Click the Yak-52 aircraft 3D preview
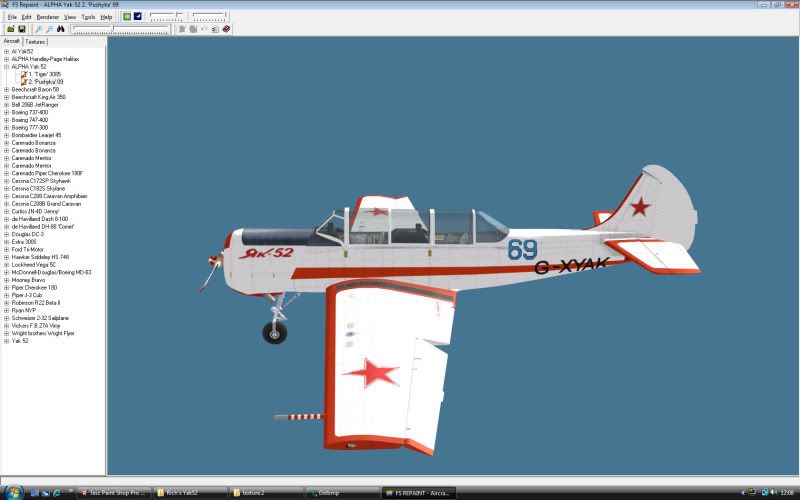 [x=449, y=309]
